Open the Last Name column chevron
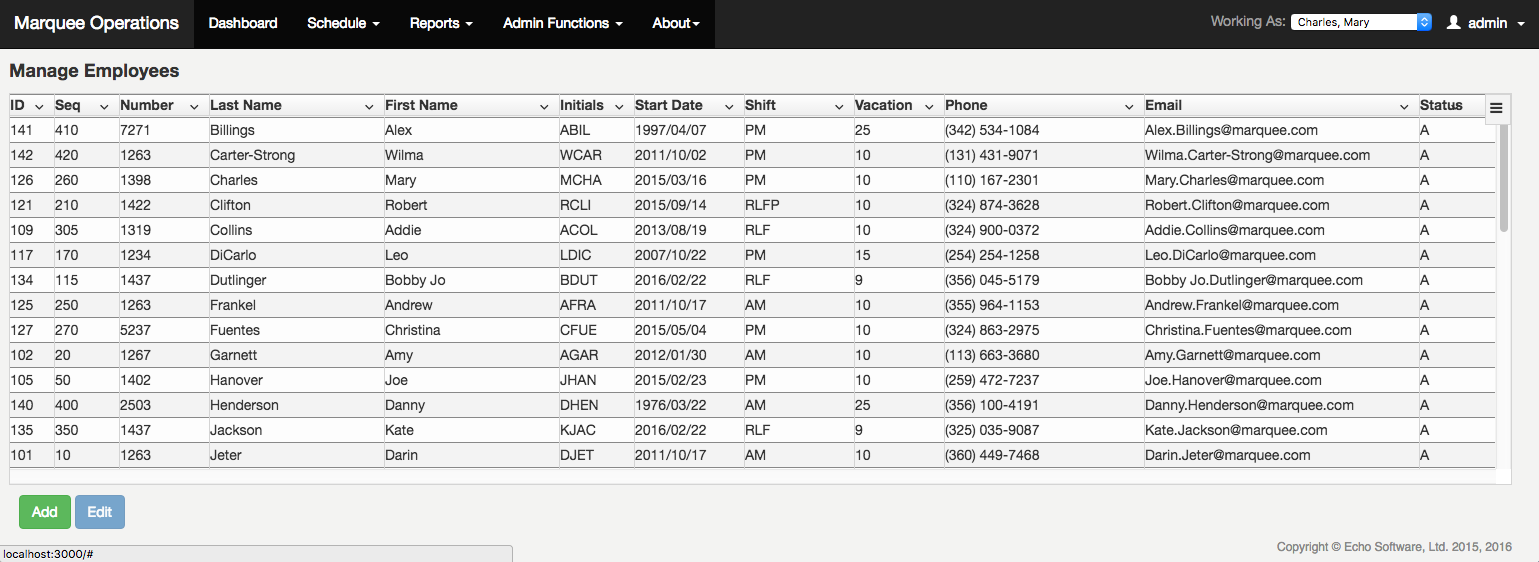The height and width of the screenshot is (562, 1539). point(369,107)
